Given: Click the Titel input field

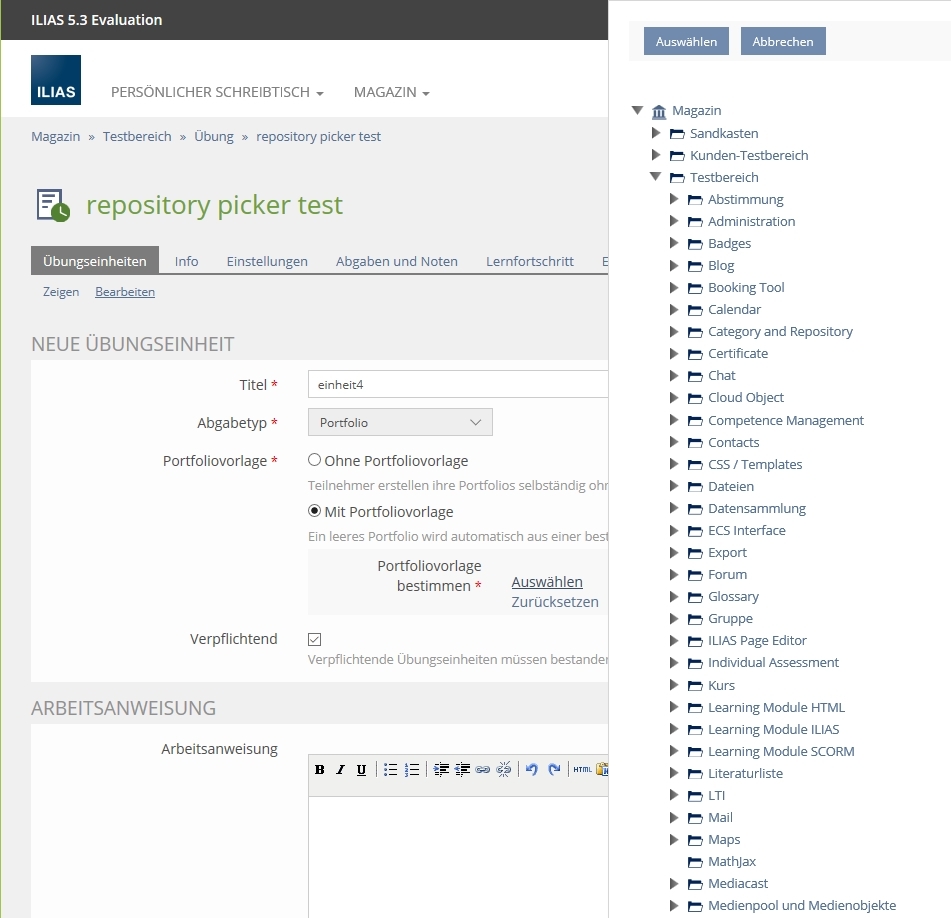Looking at the screenshot, I should [458, 384].
